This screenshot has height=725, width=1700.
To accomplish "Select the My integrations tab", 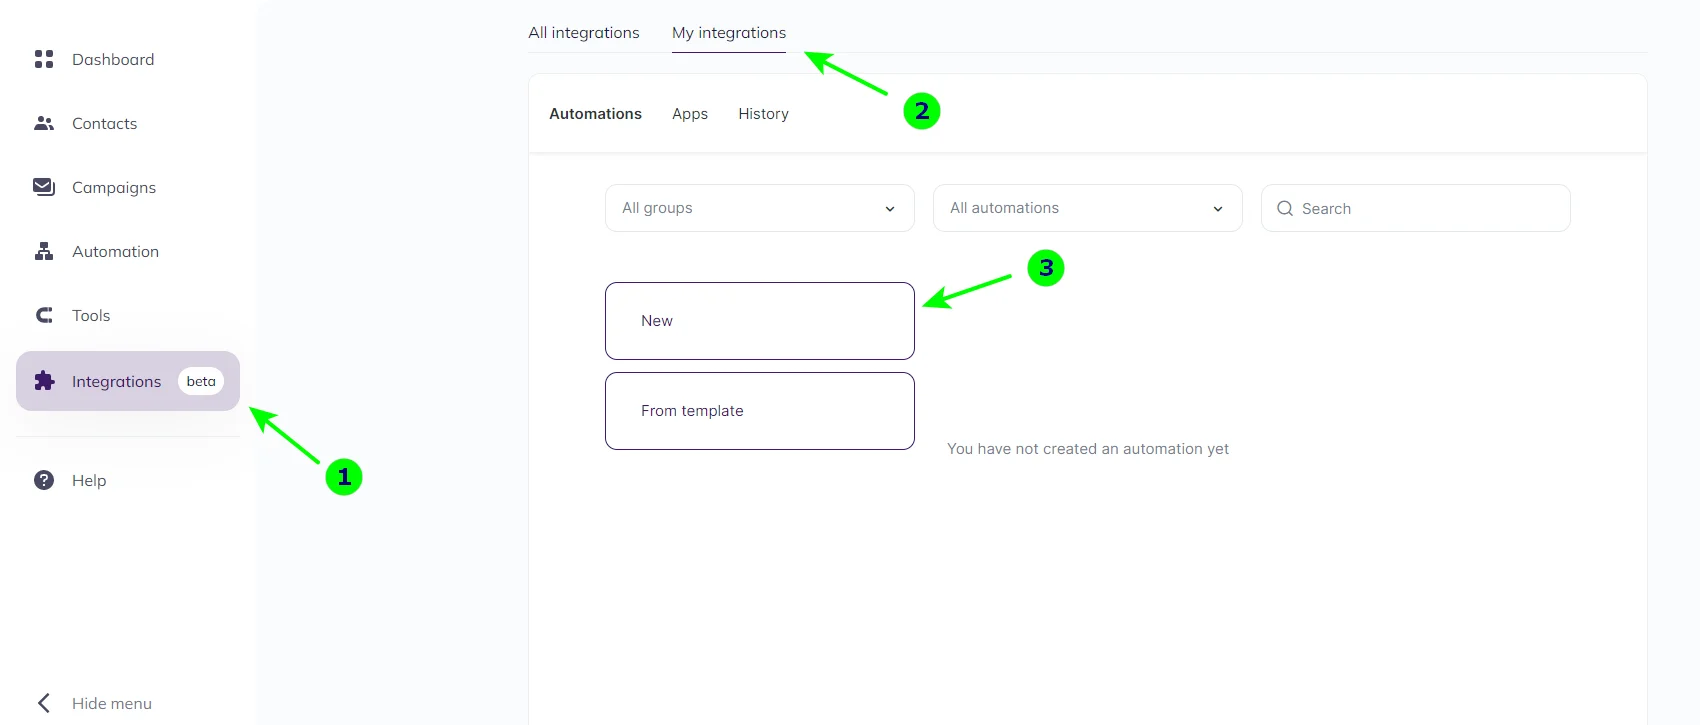I will click(729, 33).
